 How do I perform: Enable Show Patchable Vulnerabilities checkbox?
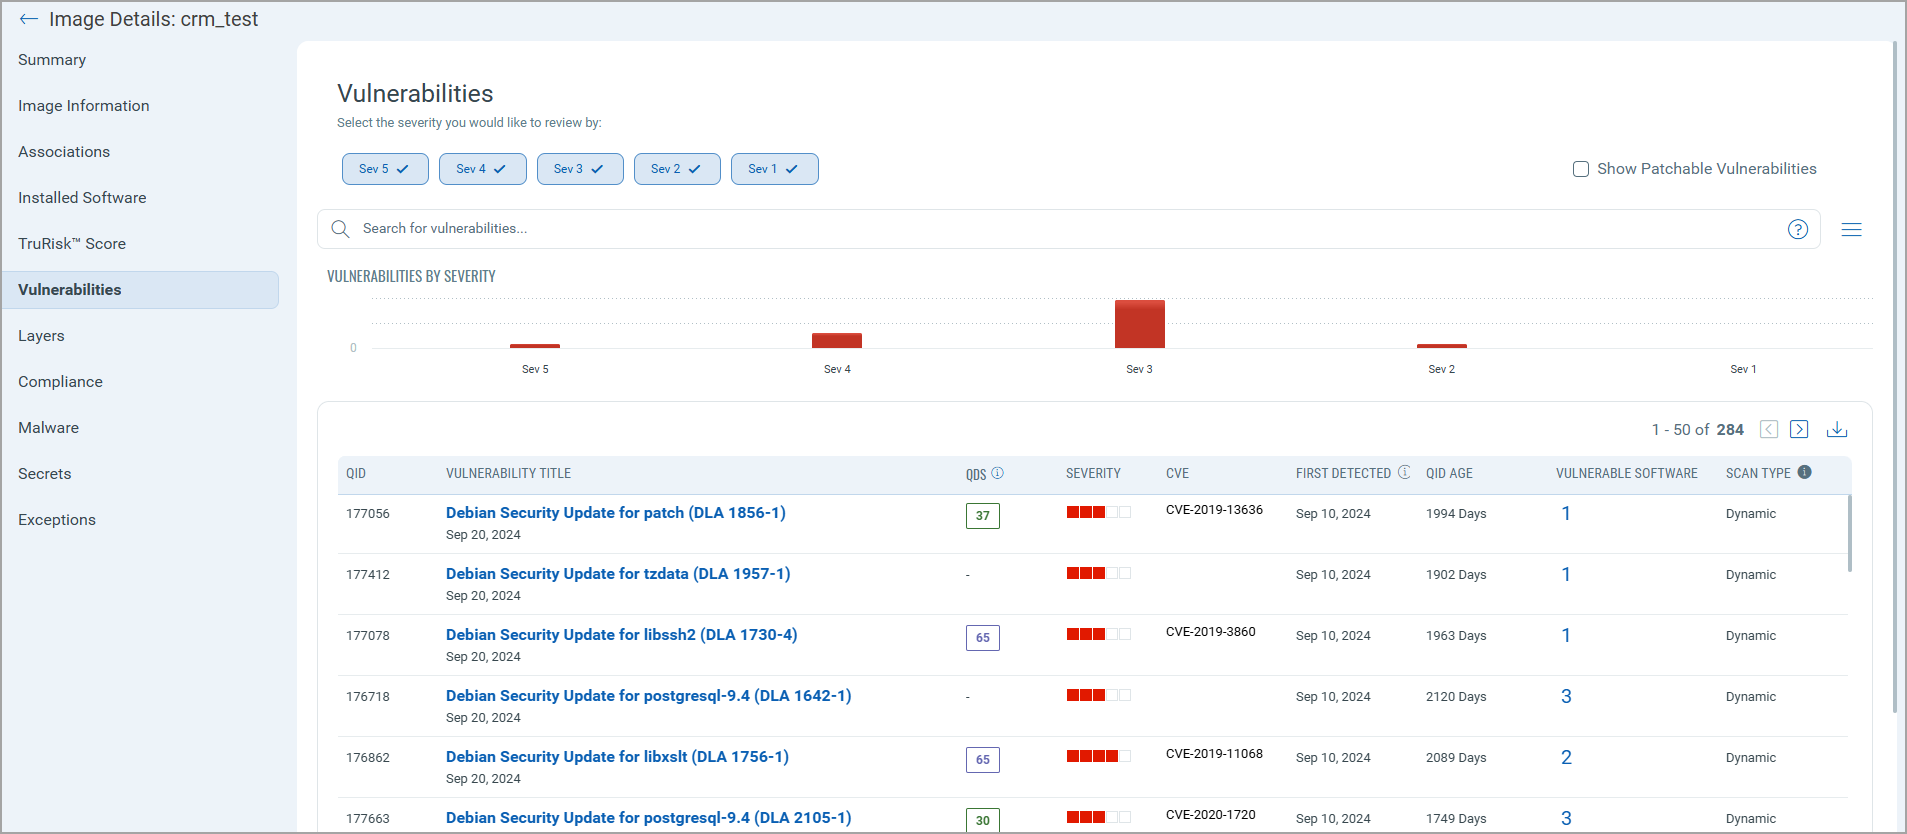1581,169
